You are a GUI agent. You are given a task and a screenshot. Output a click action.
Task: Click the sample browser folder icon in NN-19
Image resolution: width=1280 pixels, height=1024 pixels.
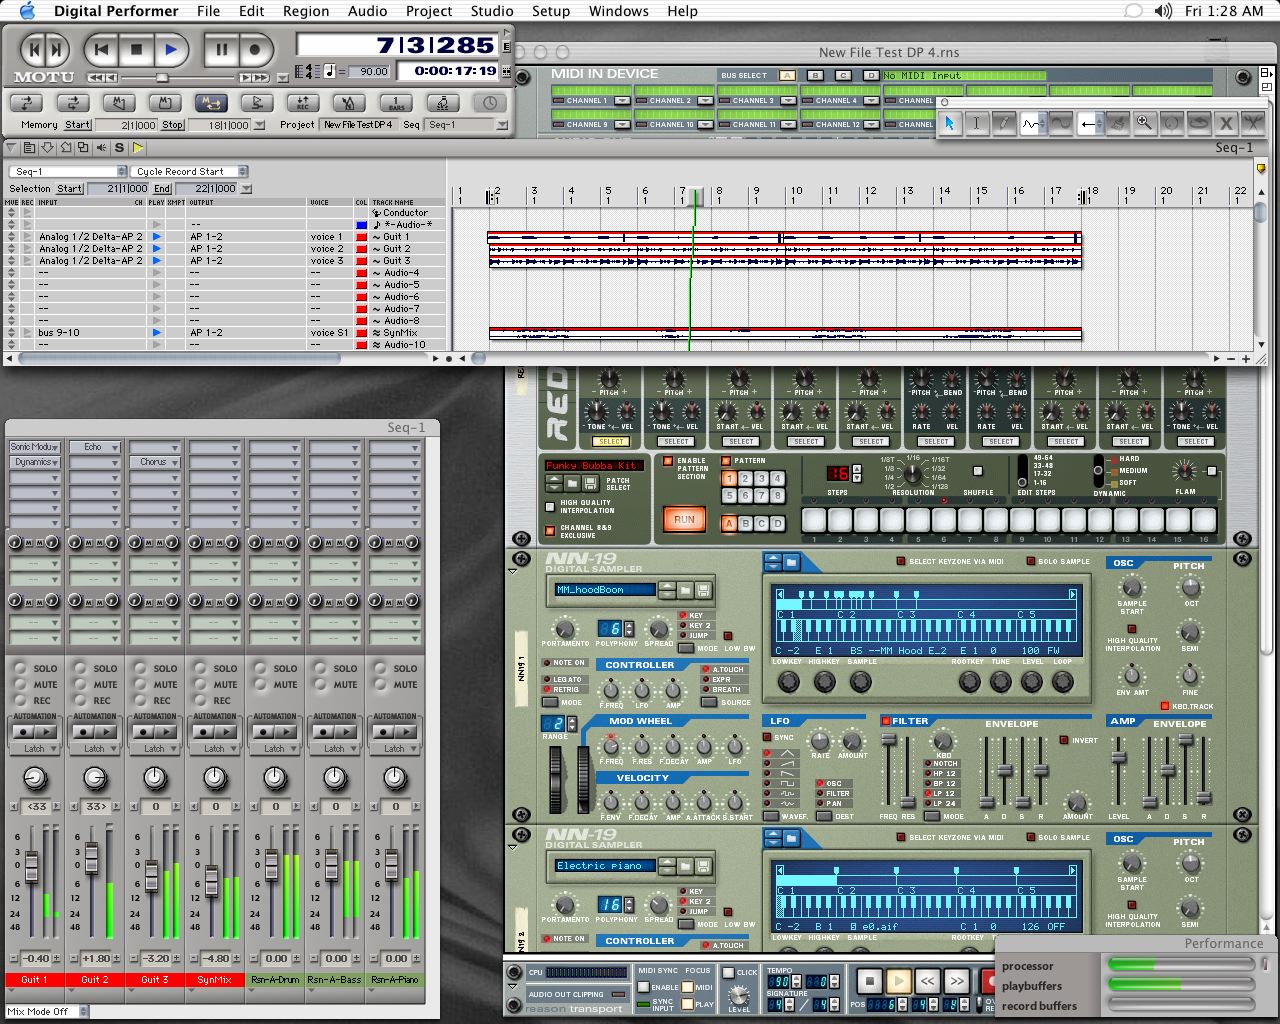pos(791,562)
